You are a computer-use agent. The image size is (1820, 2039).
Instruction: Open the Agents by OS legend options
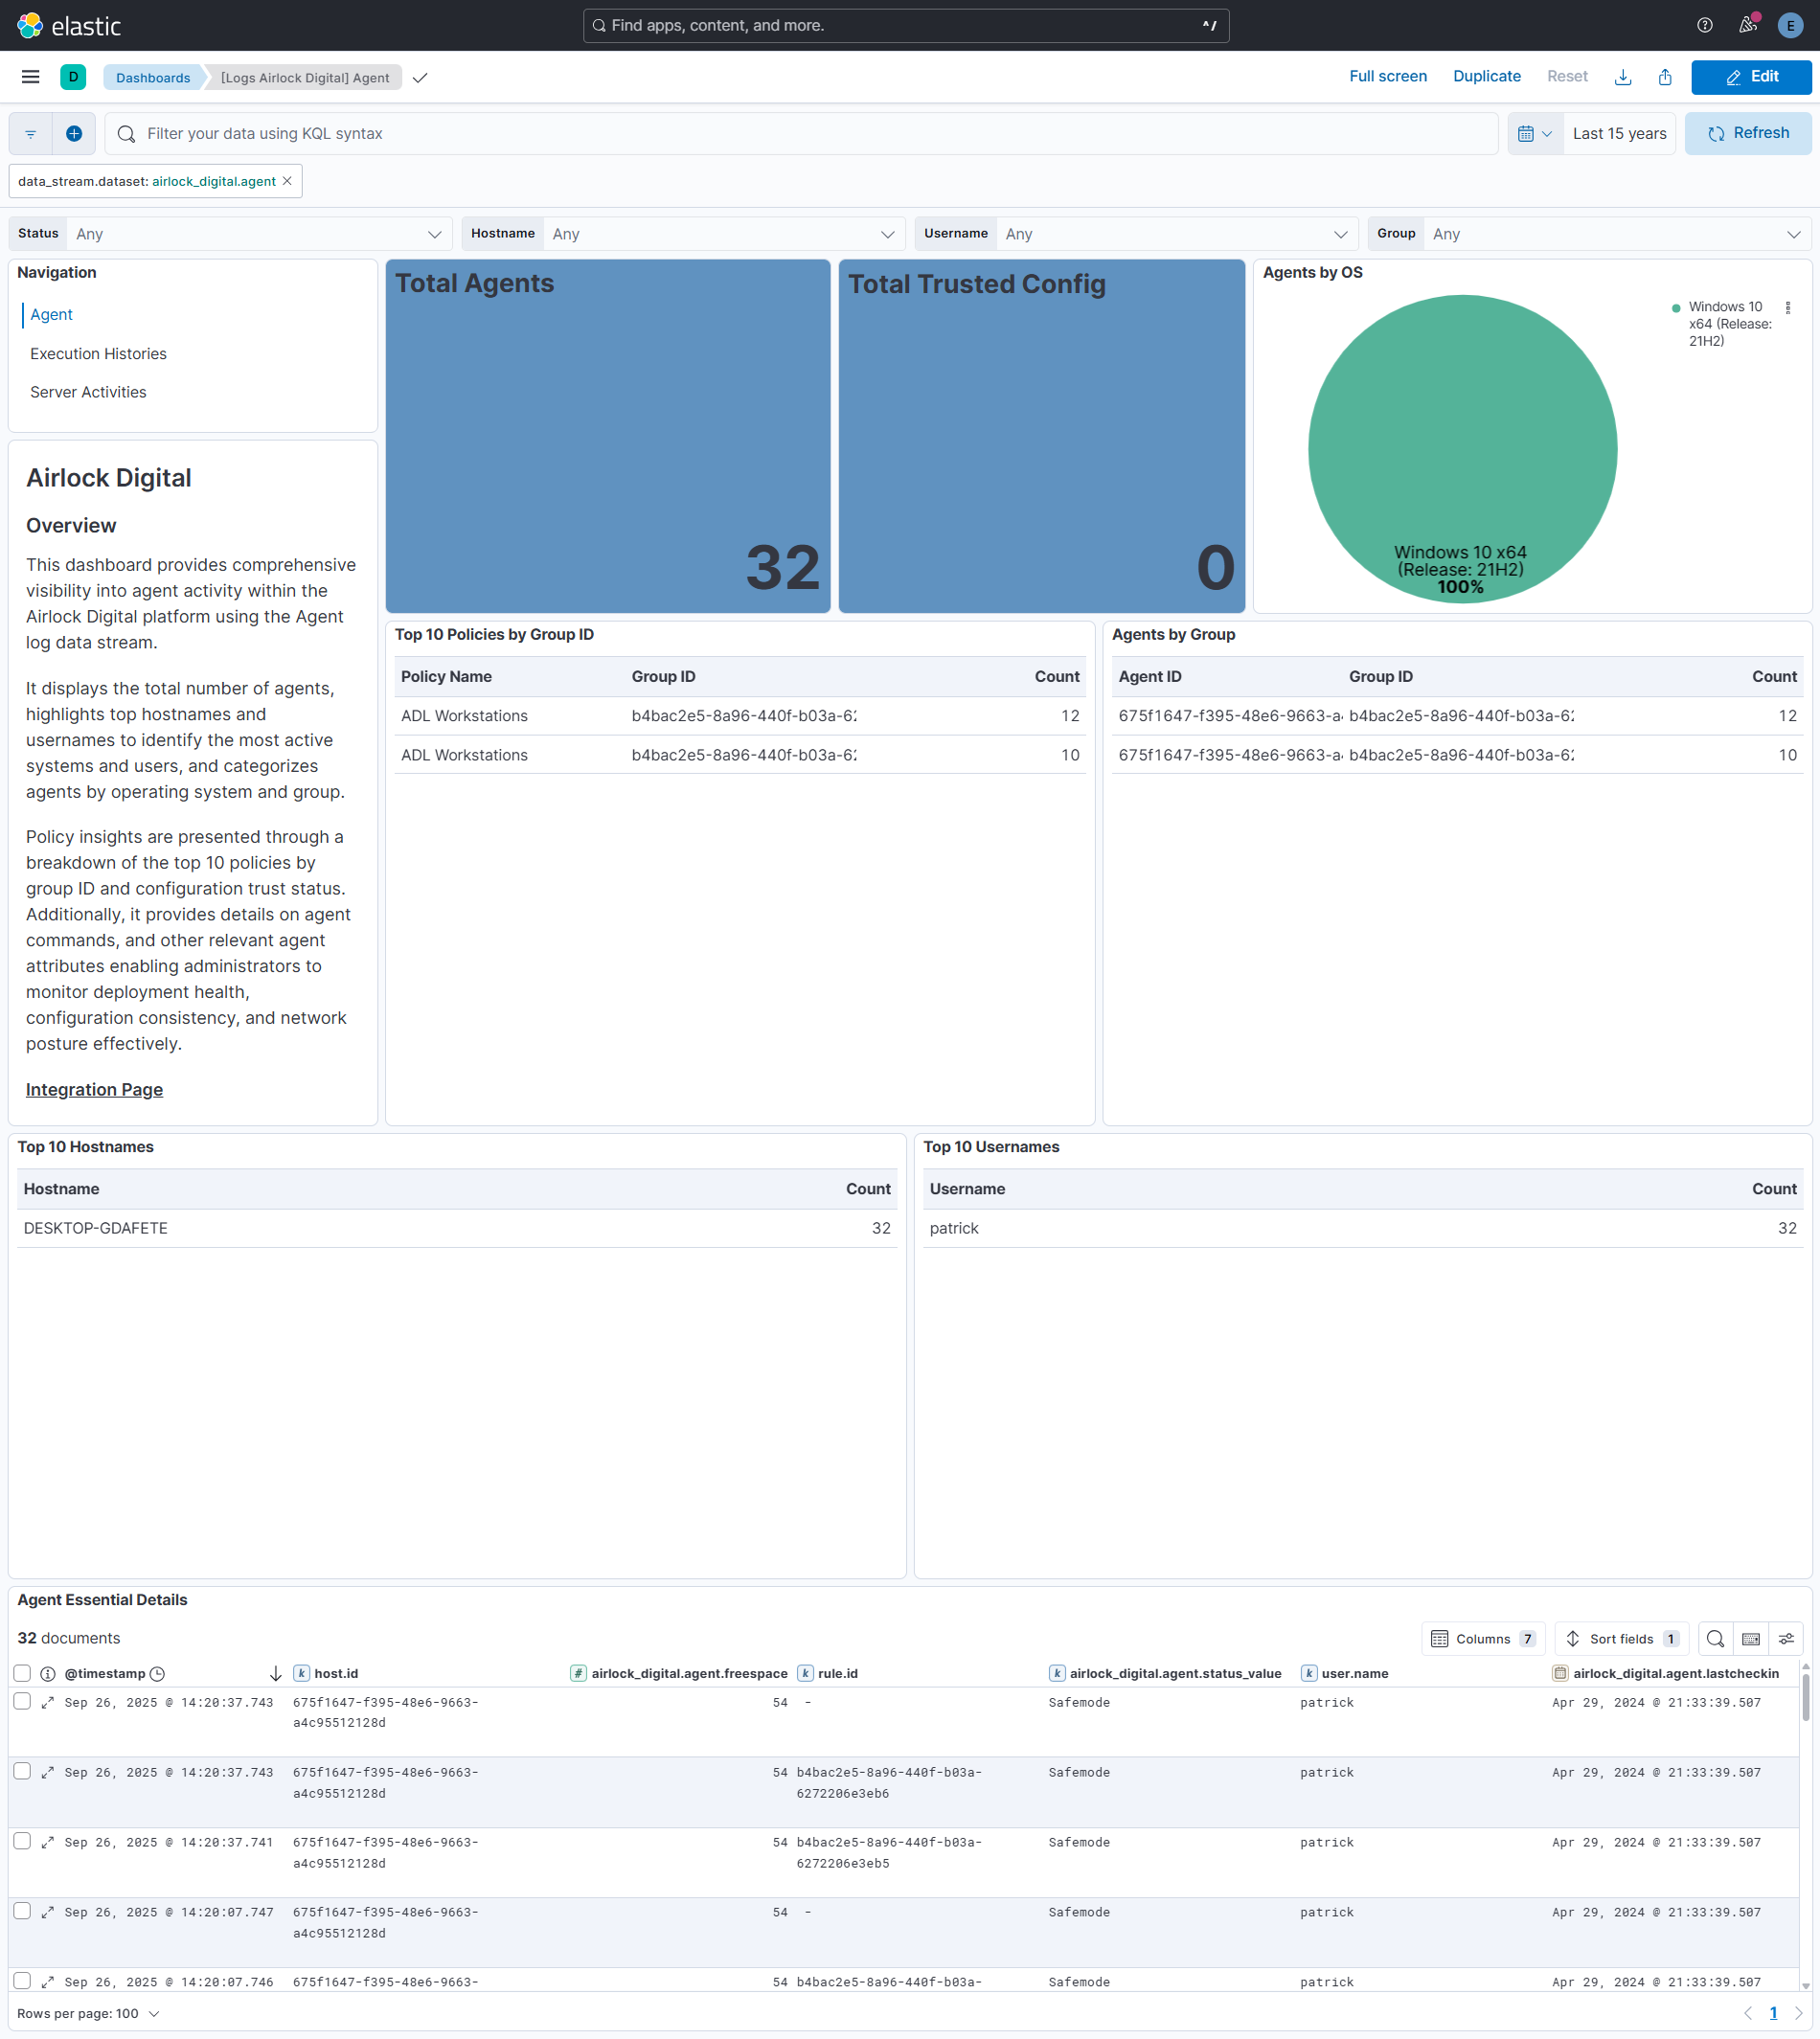coord(1788,308)
